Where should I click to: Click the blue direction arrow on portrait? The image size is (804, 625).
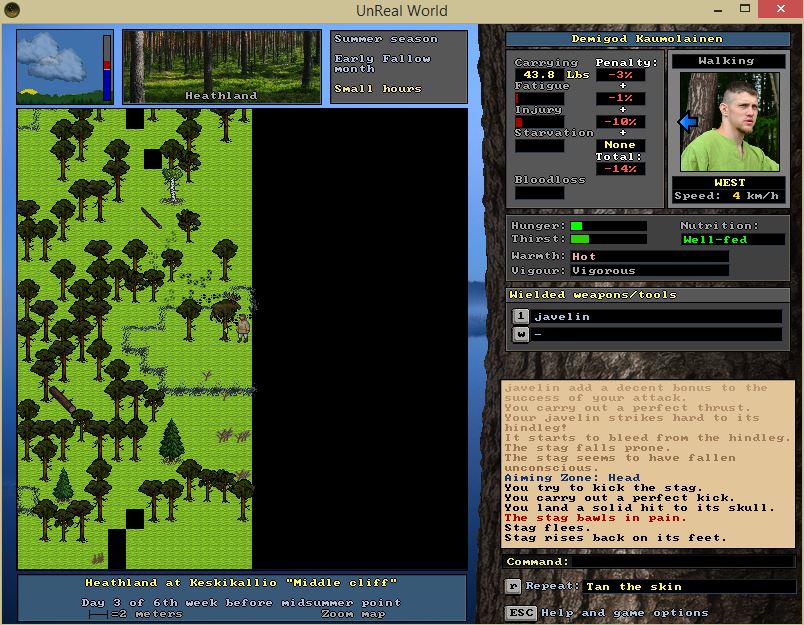coord(688,122)
